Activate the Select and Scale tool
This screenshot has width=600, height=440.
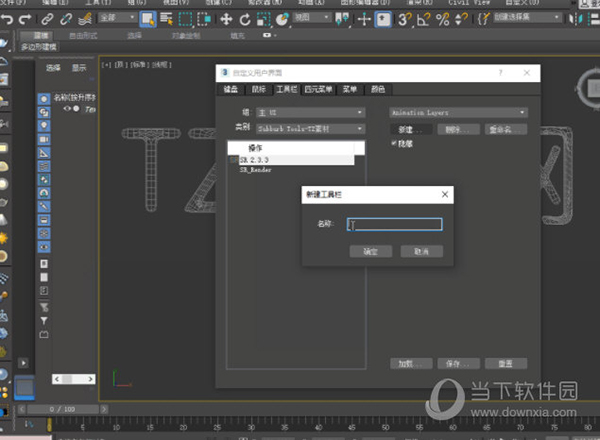[263, 19]
